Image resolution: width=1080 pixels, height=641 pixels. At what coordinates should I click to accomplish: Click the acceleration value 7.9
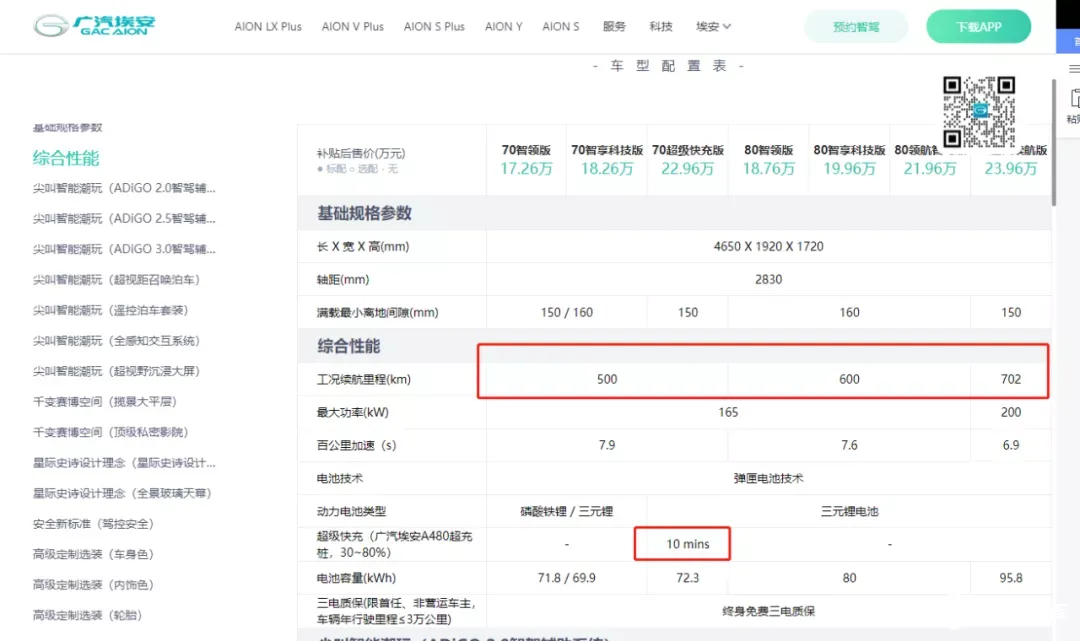tap(607, 445)
